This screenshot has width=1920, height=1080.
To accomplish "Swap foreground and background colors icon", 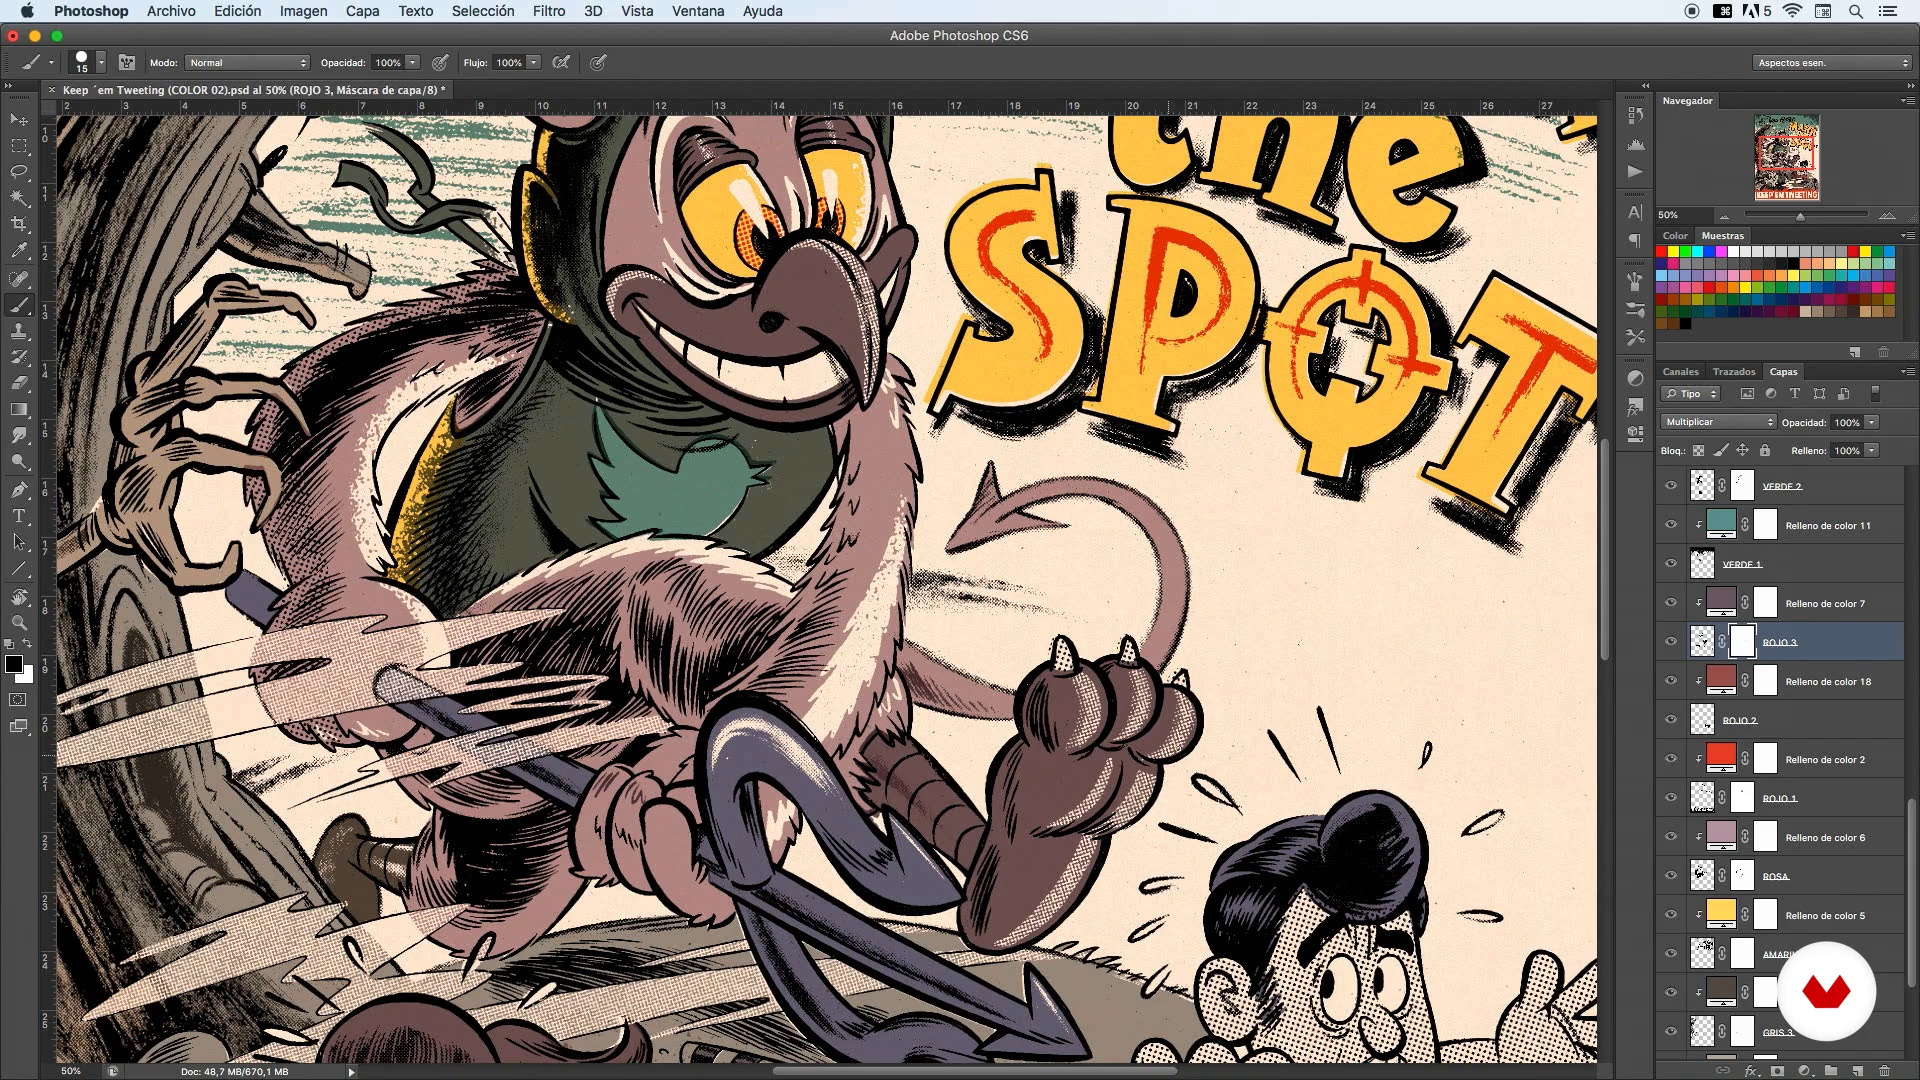I will (x=28, y=644).
